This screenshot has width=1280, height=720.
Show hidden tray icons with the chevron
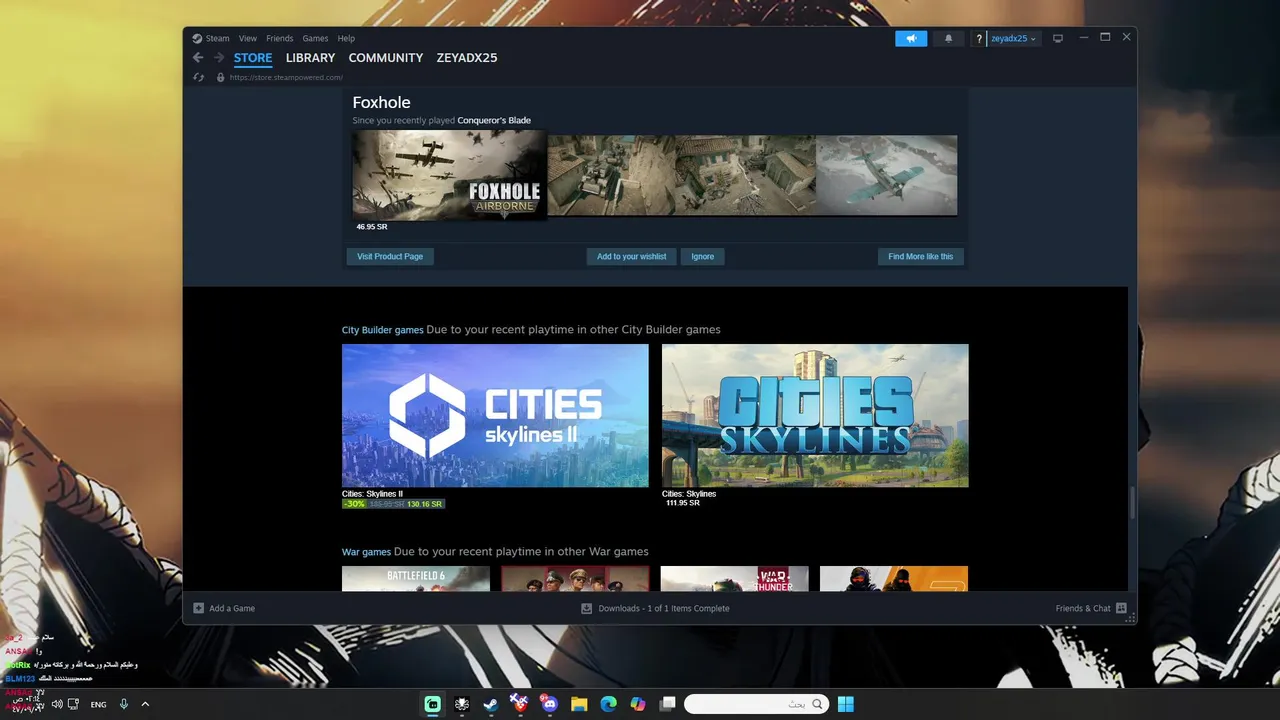tap(145, 704)
